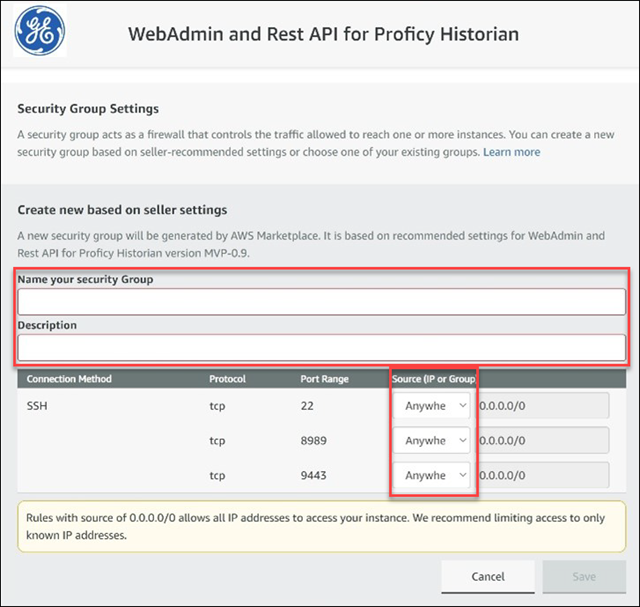Open source dropdown for port 22

[x=432, y=406]
